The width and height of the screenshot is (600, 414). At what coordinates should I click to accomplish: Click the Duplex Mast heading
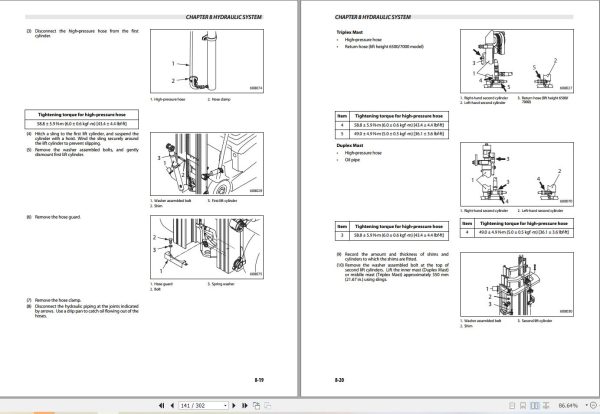pos(350,146)
